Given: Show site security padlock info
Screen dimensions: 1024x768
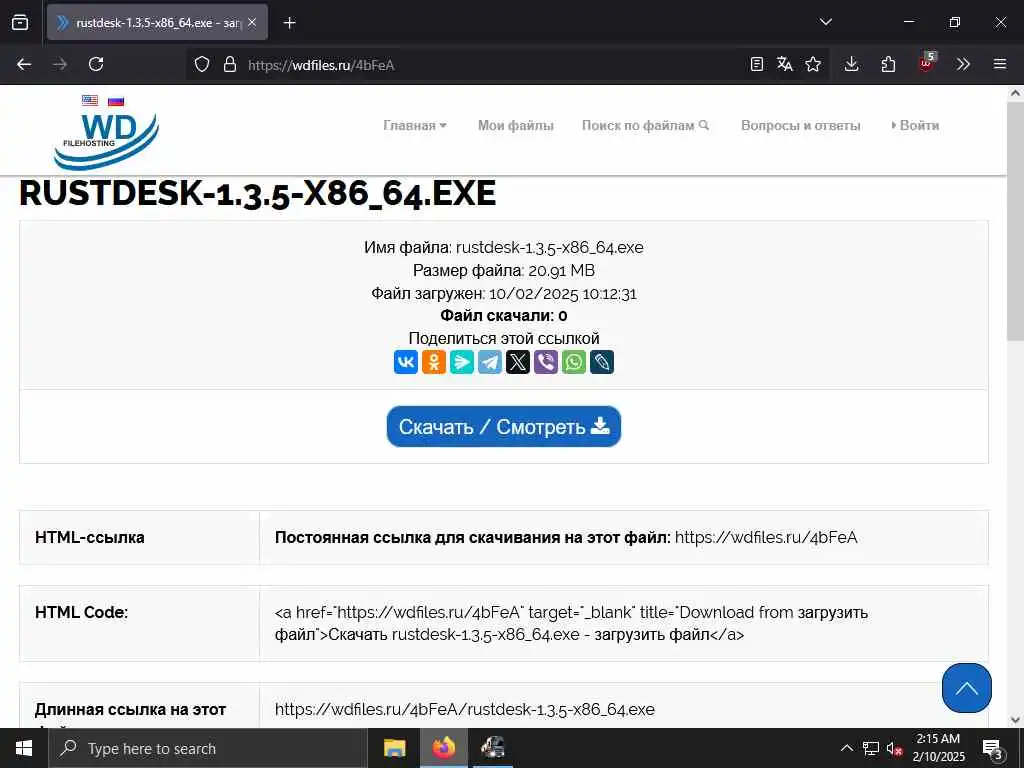Looking at the screenshot, I should (230, 65).
